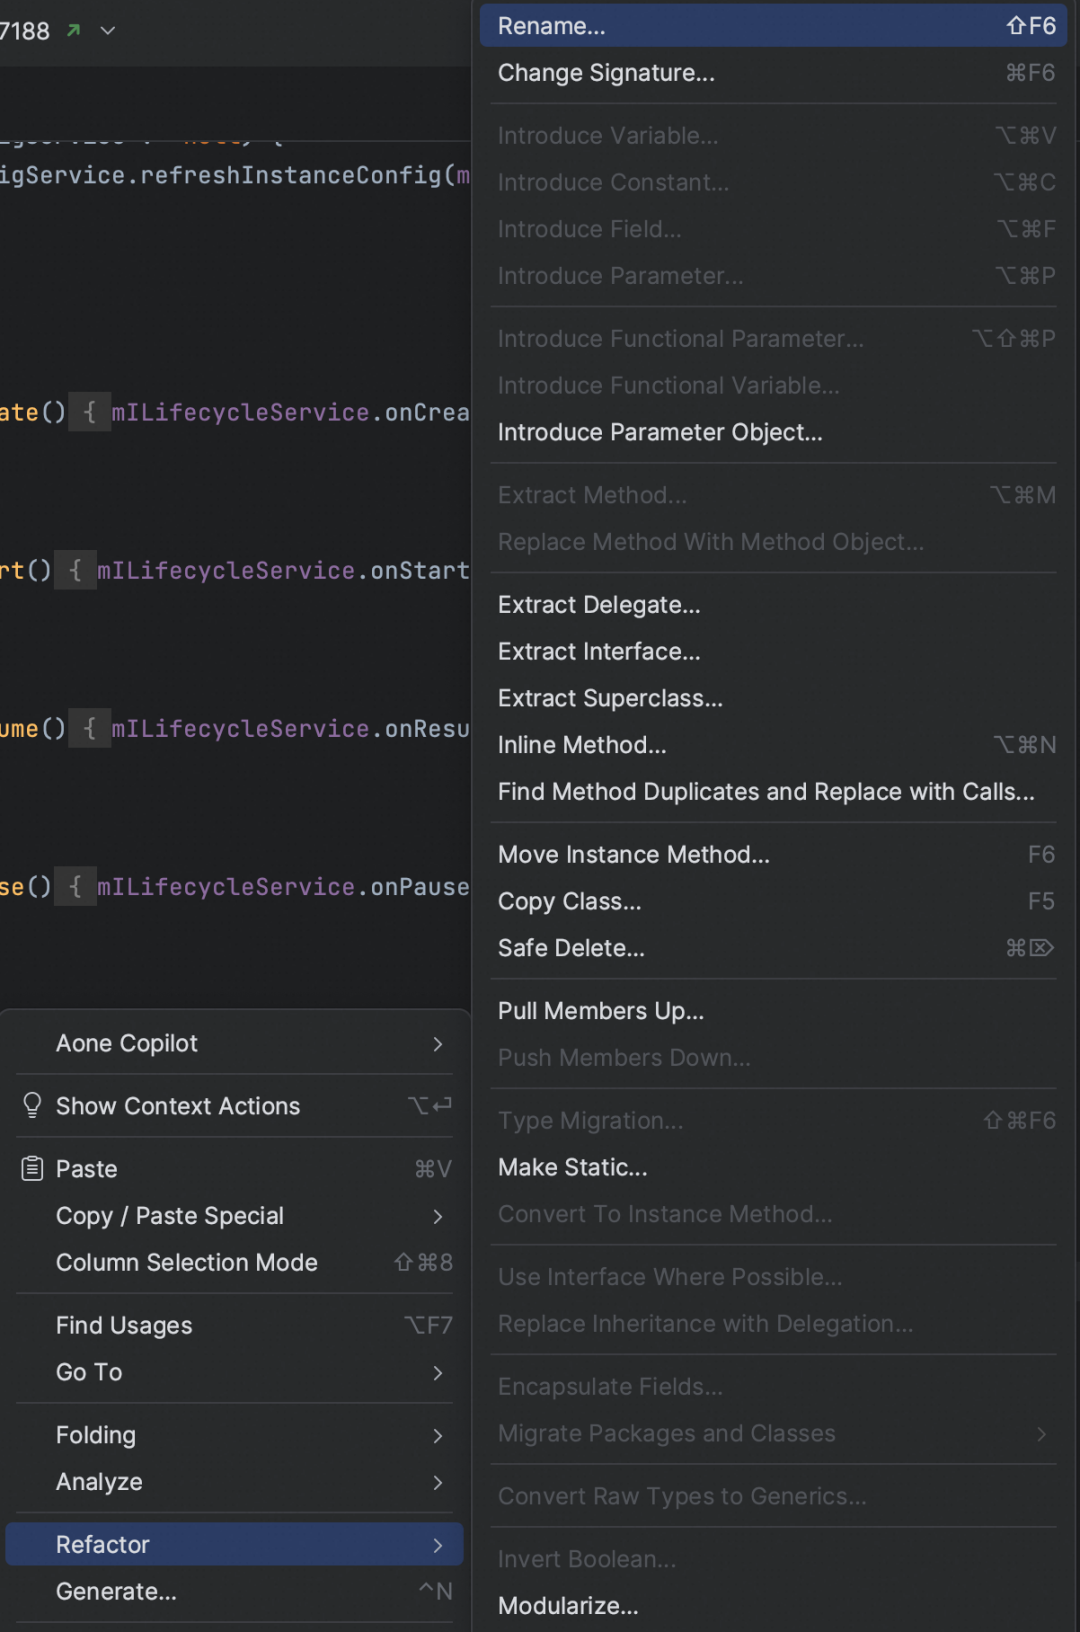Select Inline Method... entry
1080x1632 pixels.
[773, 745]
